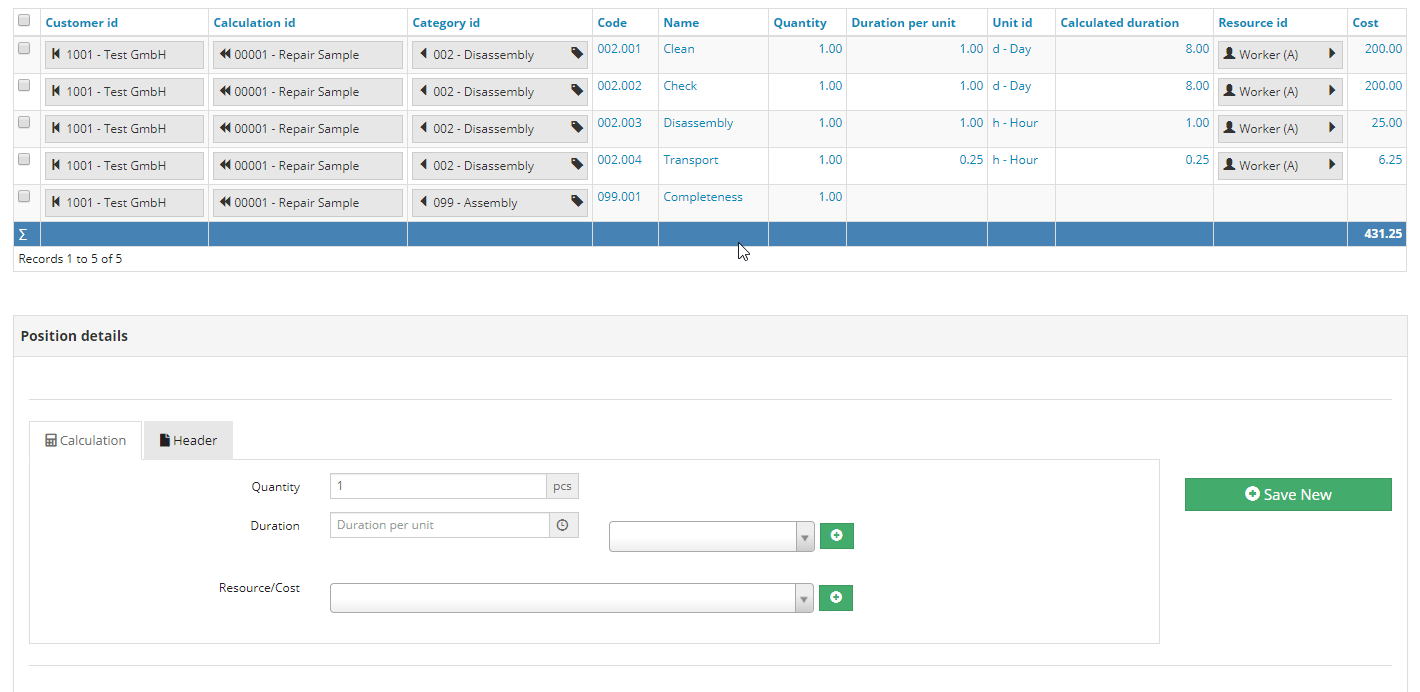1420x692 pixels.
Task: Click the rewind icon in Clean row calculation
Action: [225, 54]
